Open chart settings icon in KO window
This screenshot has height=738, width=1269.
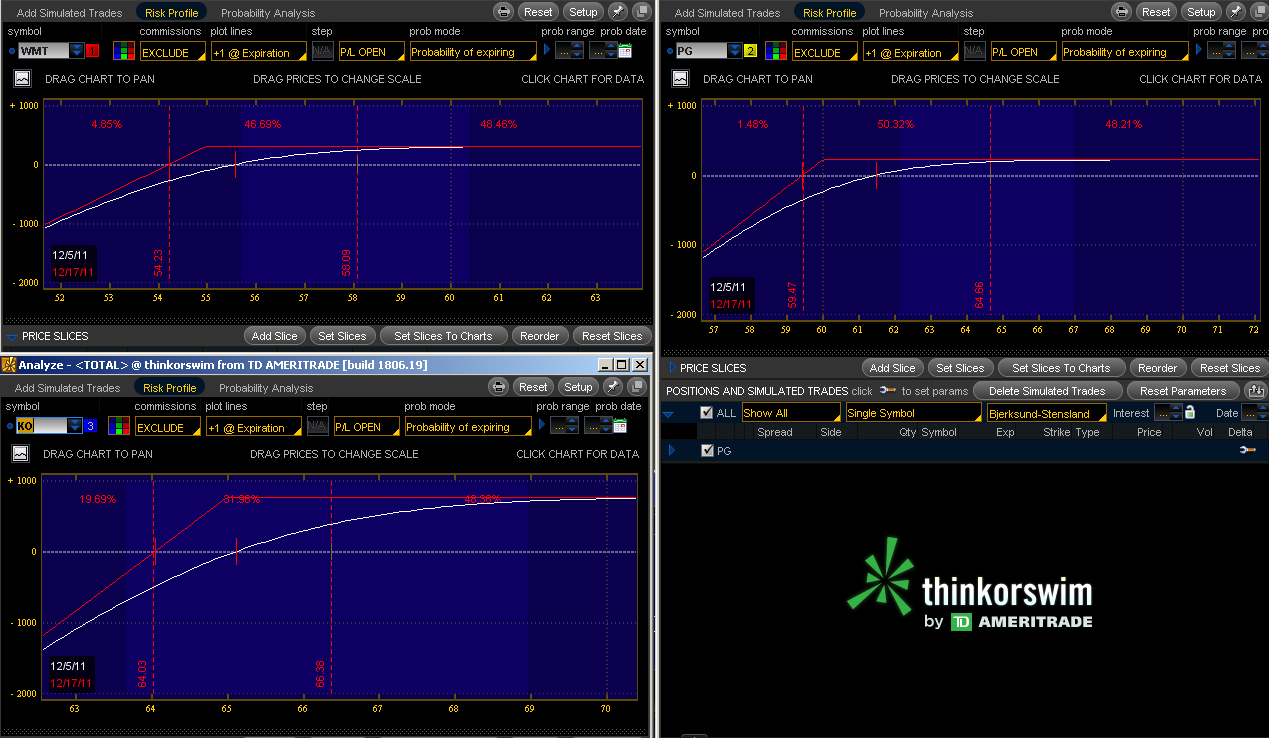point(22,453)
